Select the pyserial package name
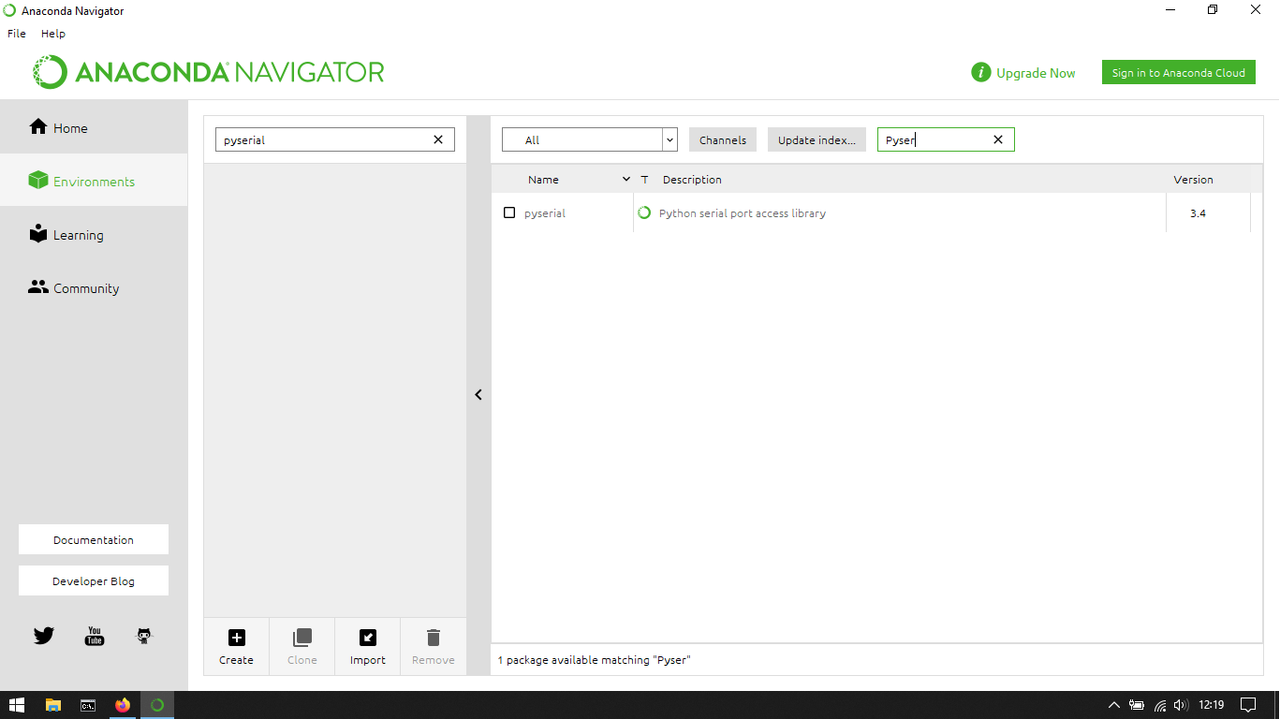Viewport: 1280px width, 719px height. pos(545,213)
